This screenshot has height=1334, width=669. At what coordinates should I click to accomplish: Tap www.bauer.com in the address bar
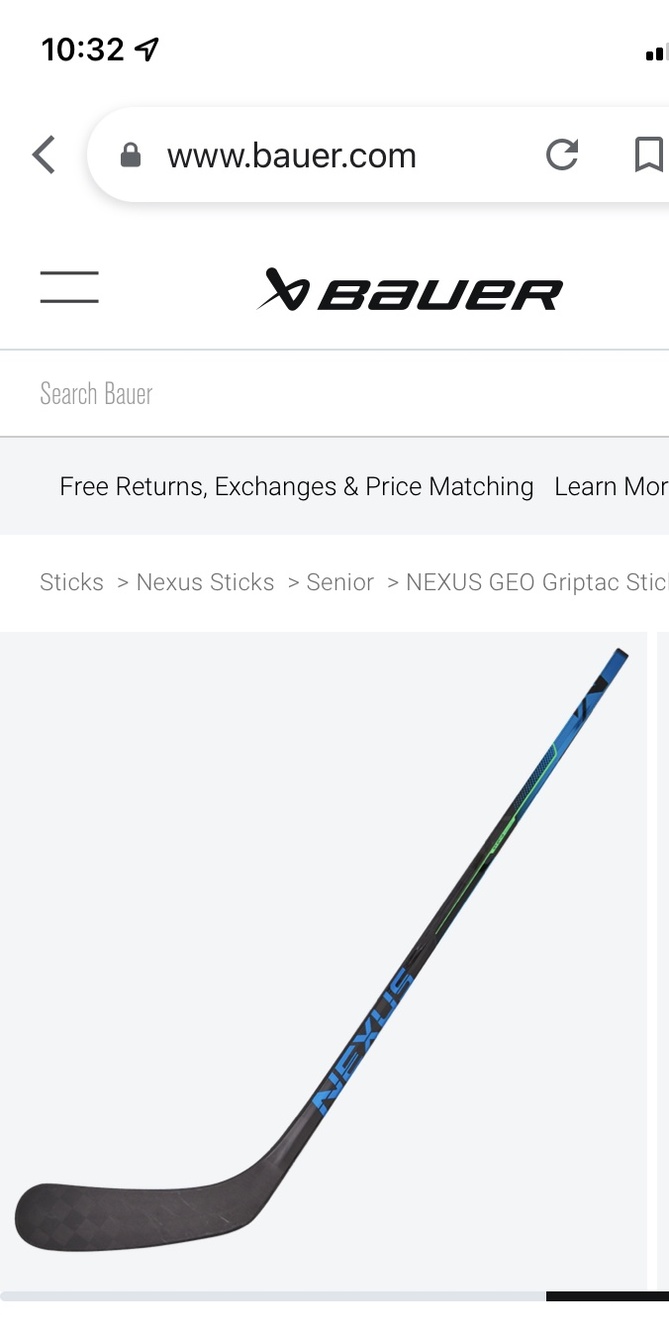(292, 155)
